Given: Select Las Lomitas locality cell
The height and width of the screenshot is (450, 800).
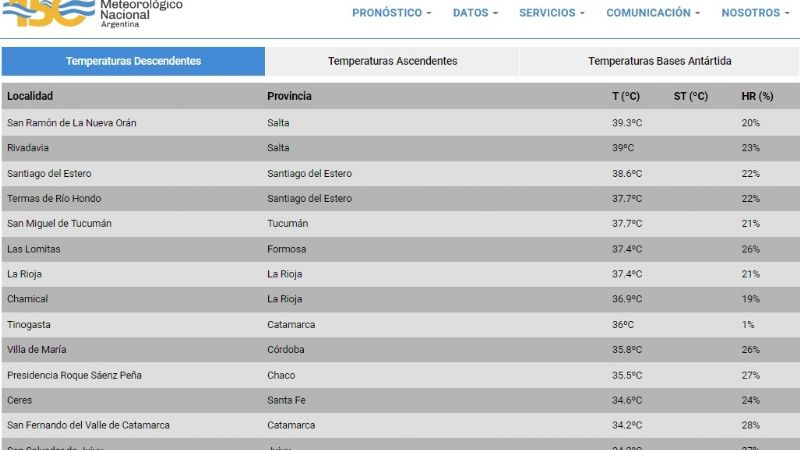Looking at the screenshot, I should click(x=34, y=249).
